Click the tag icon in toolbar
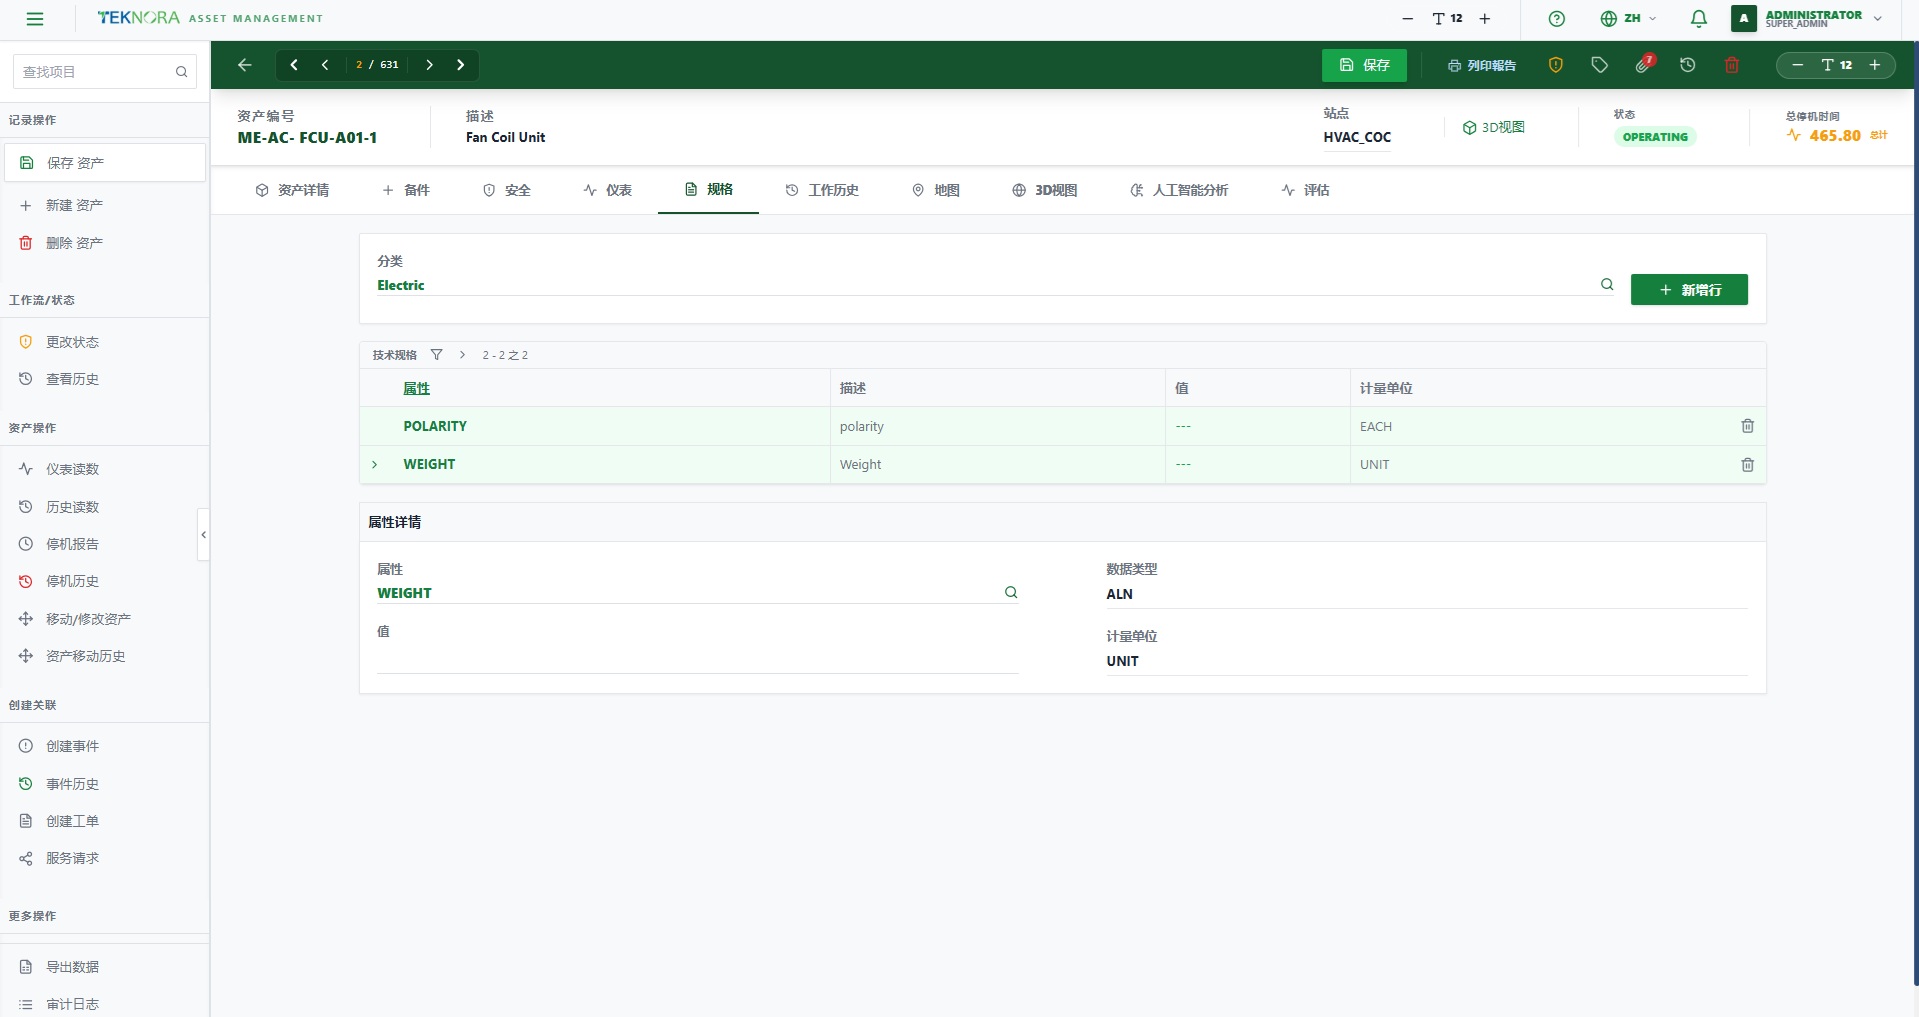Image resolution: width=1919 pixels, height=1017 pixels. [1600, 65]
